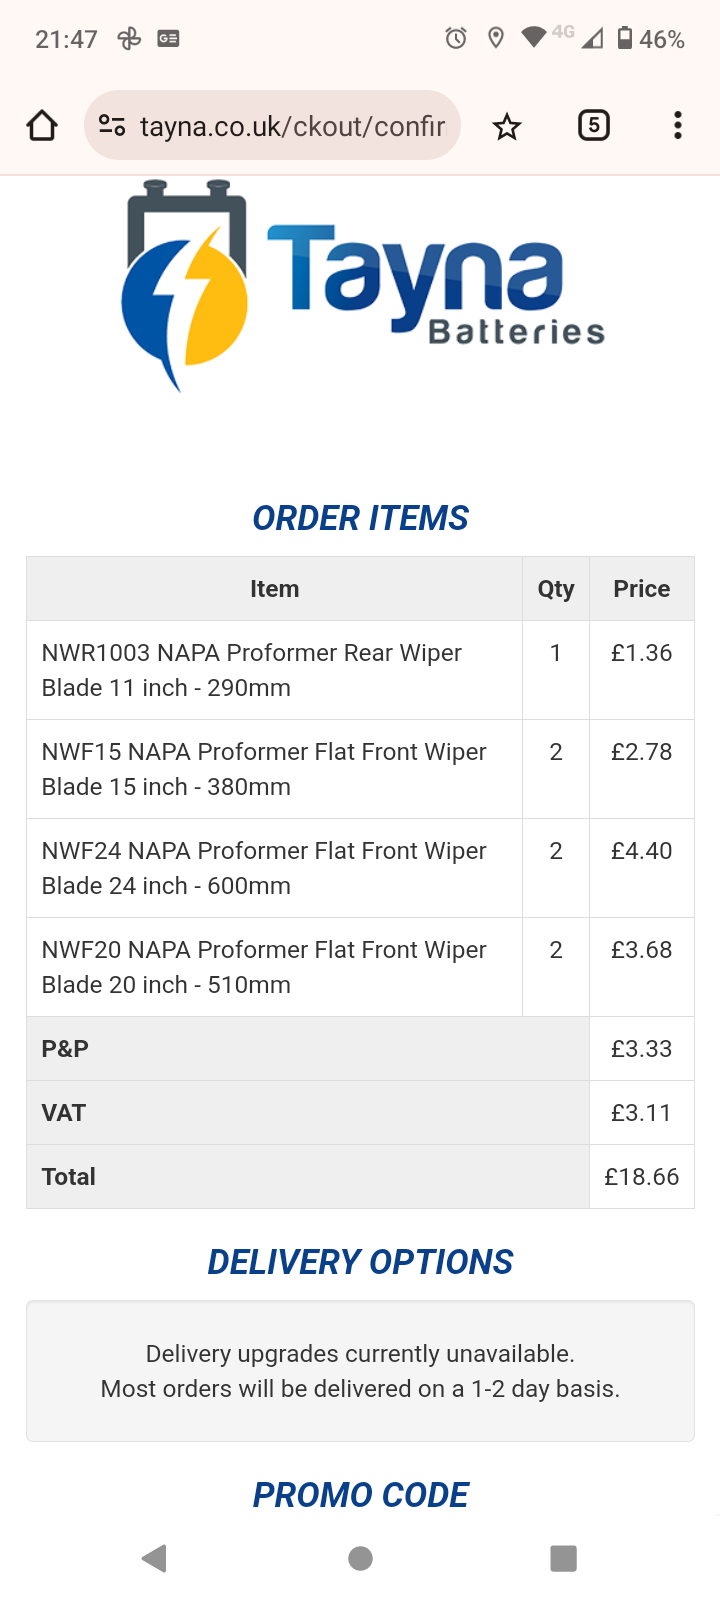Screen dimensions: 720x1600
Task: Tap the NWF20 Flat Front Wiper item
Action: 264,967
